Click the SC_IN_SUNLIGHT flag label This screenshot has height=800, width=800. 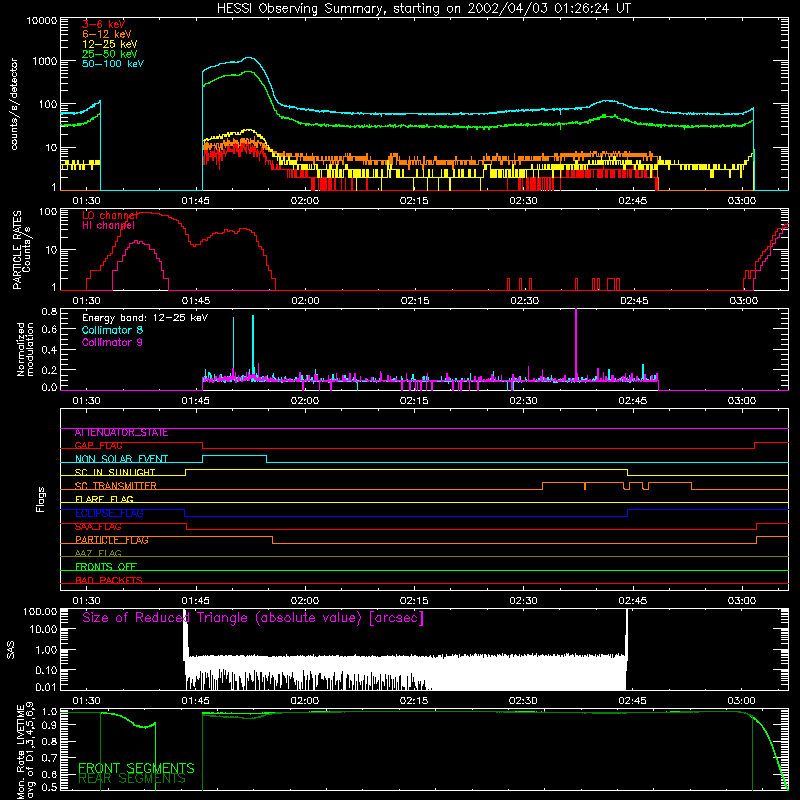pos(115,472)
